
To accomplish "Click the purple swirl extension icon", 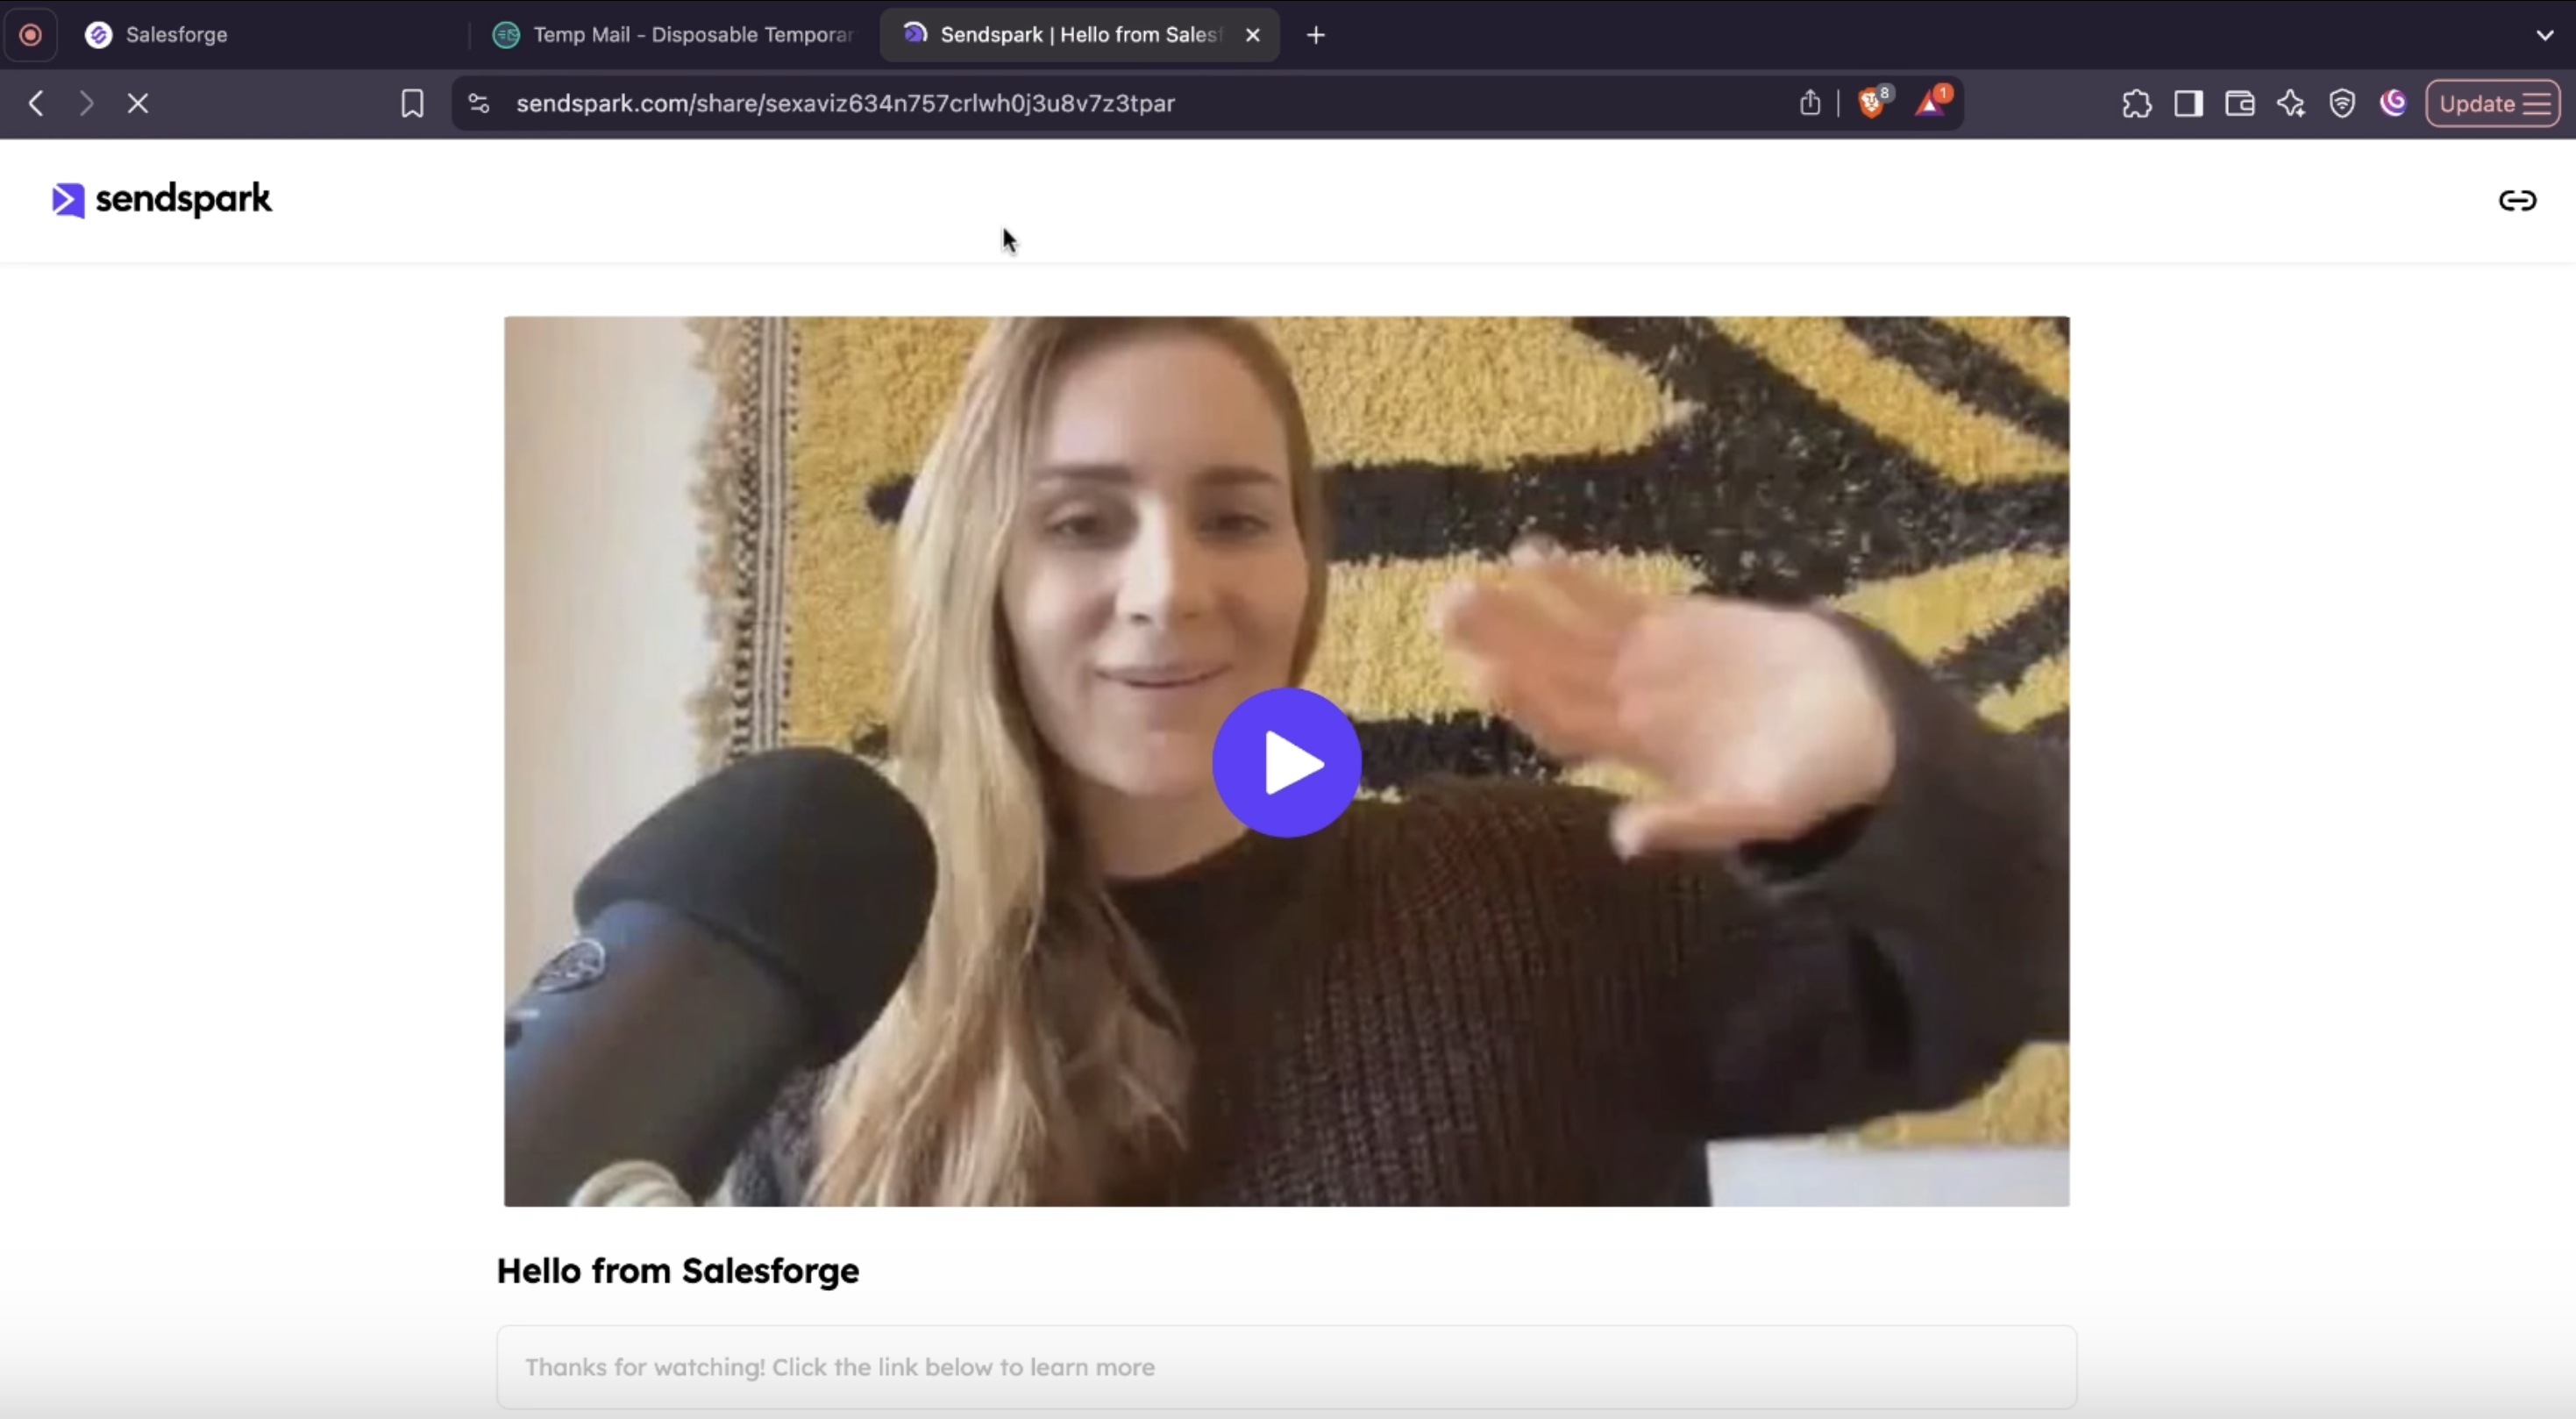I will [2393, 102].
